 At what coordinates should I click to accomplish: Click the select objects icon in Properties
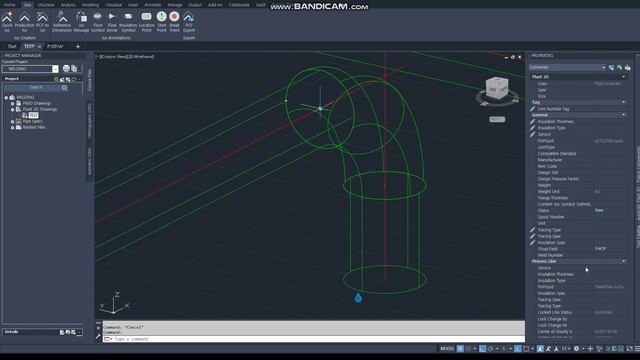[x=620, y=67]
